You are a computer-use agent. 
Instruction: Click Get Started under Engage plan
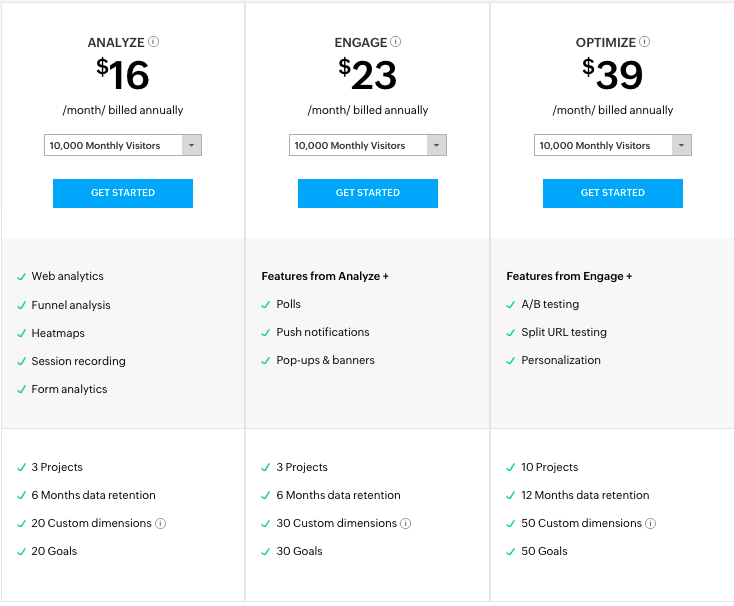(368, 193)
